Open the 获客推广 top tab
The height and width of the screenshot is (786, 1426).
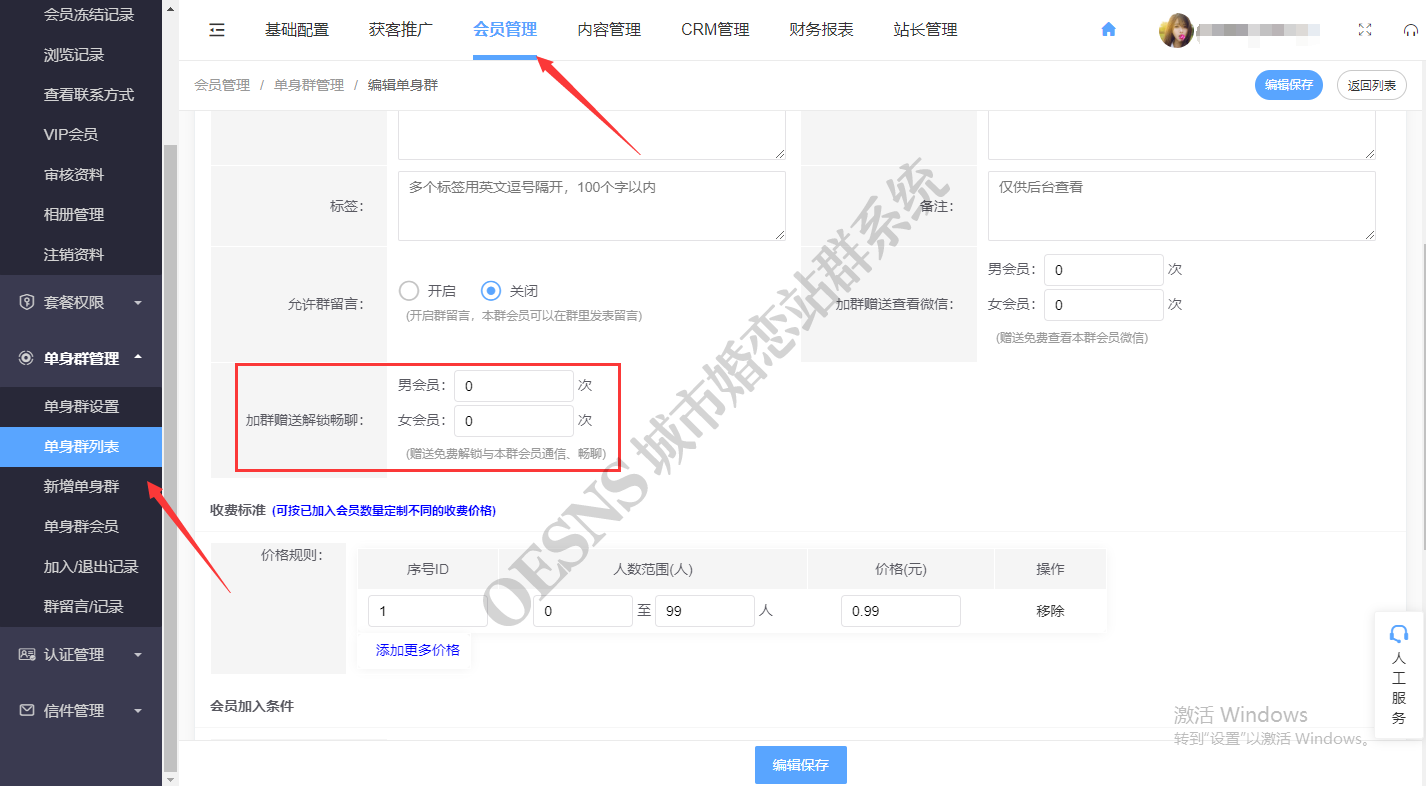coord(401,30)
